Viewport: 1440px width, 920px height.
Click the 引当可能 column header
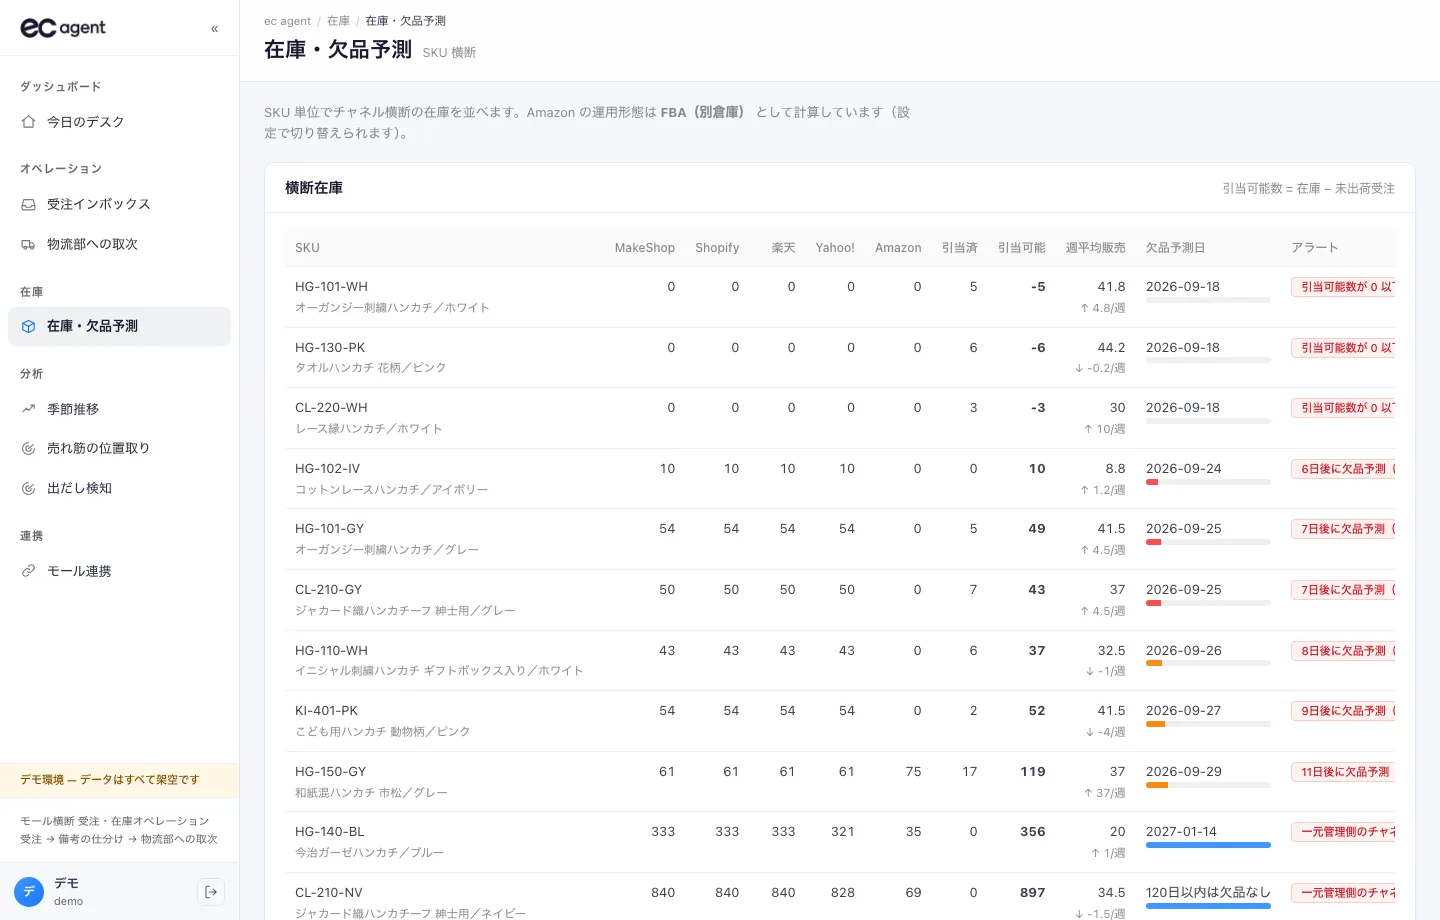1021,248
